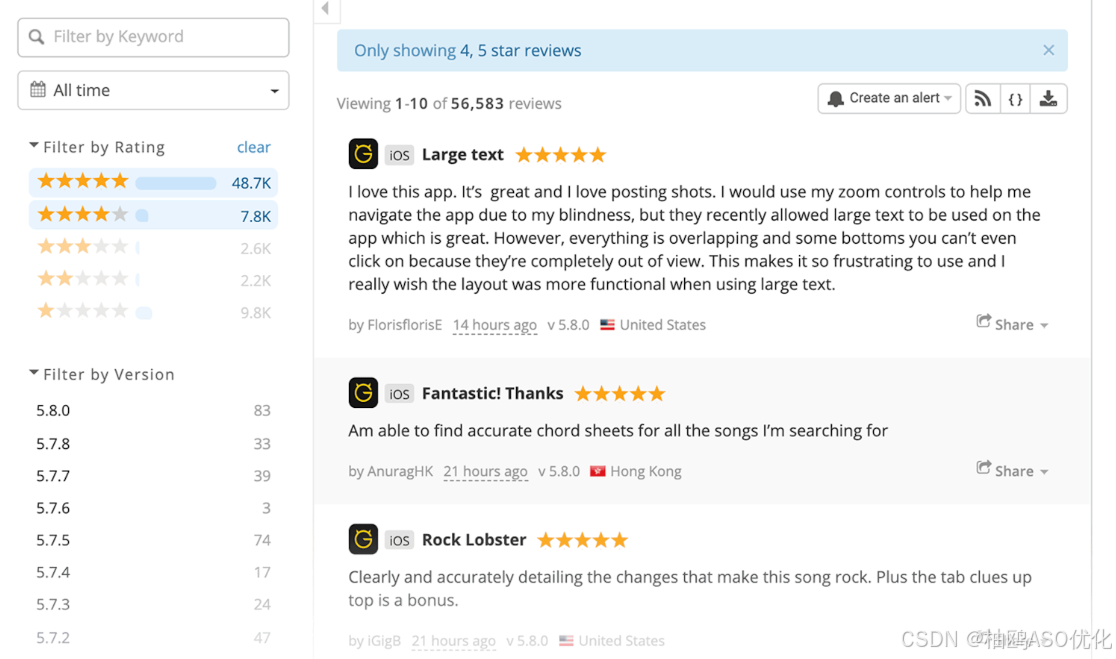Open the Create an alert dropdown
This screenshot has width=1116, height=659.
[889, 98]
